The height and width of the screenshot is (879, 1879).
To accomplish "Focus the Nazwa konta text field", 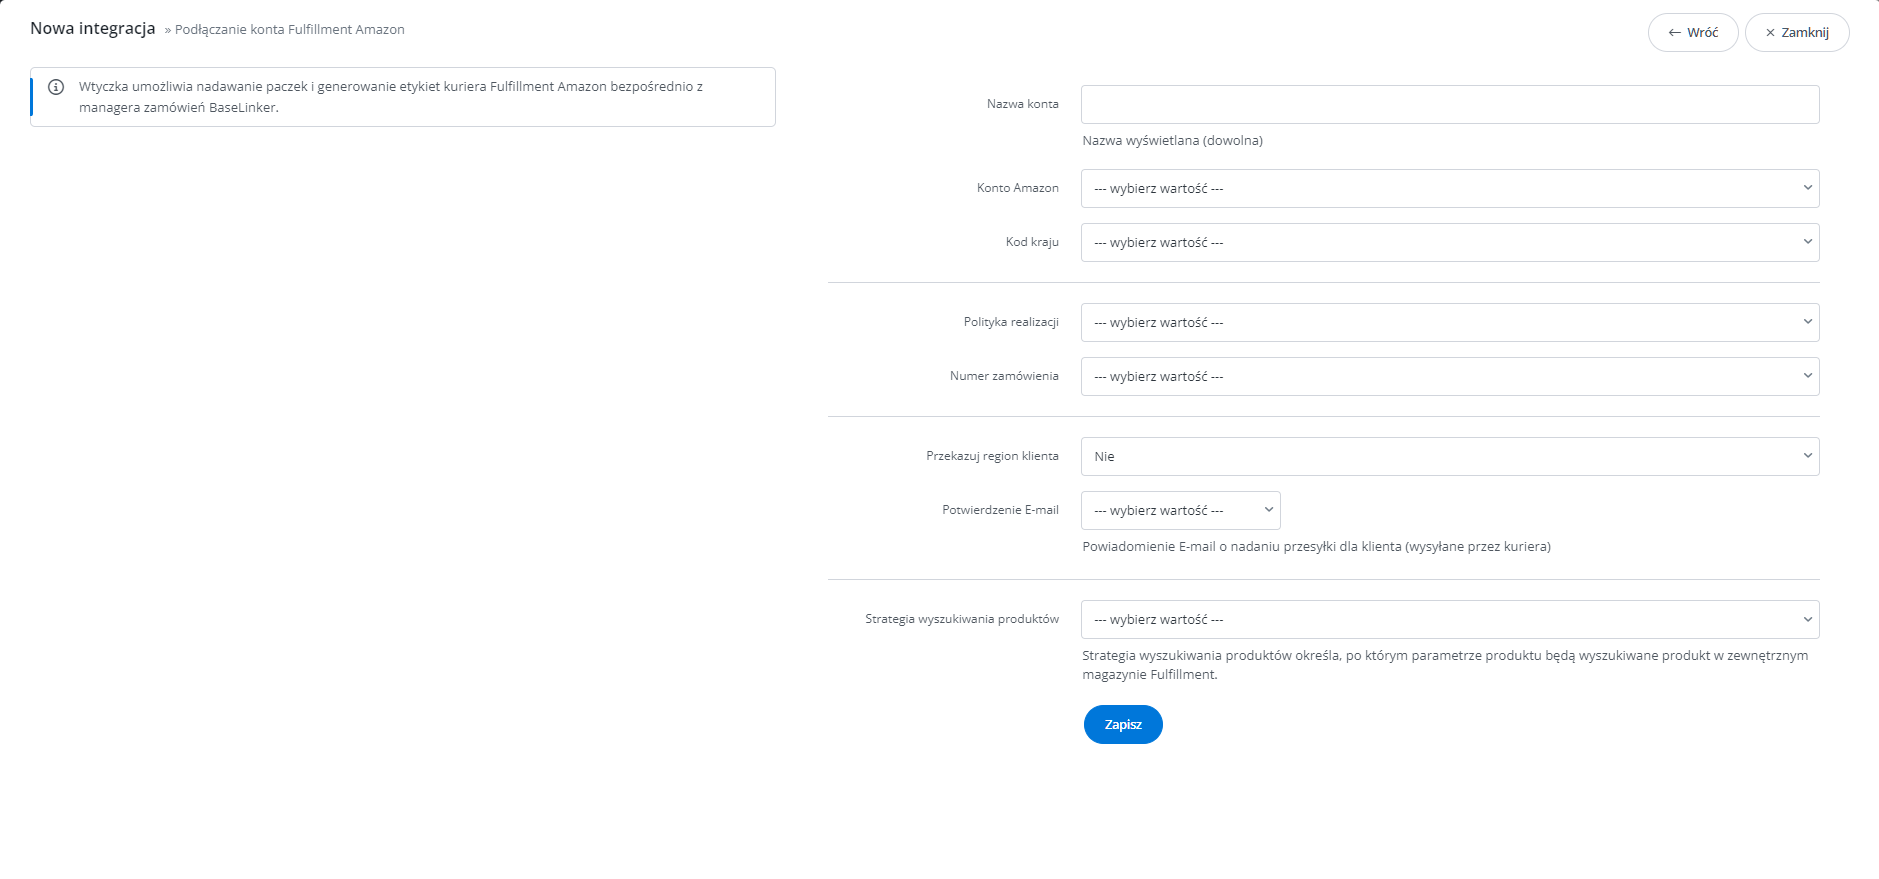I will click(1450, 104).
